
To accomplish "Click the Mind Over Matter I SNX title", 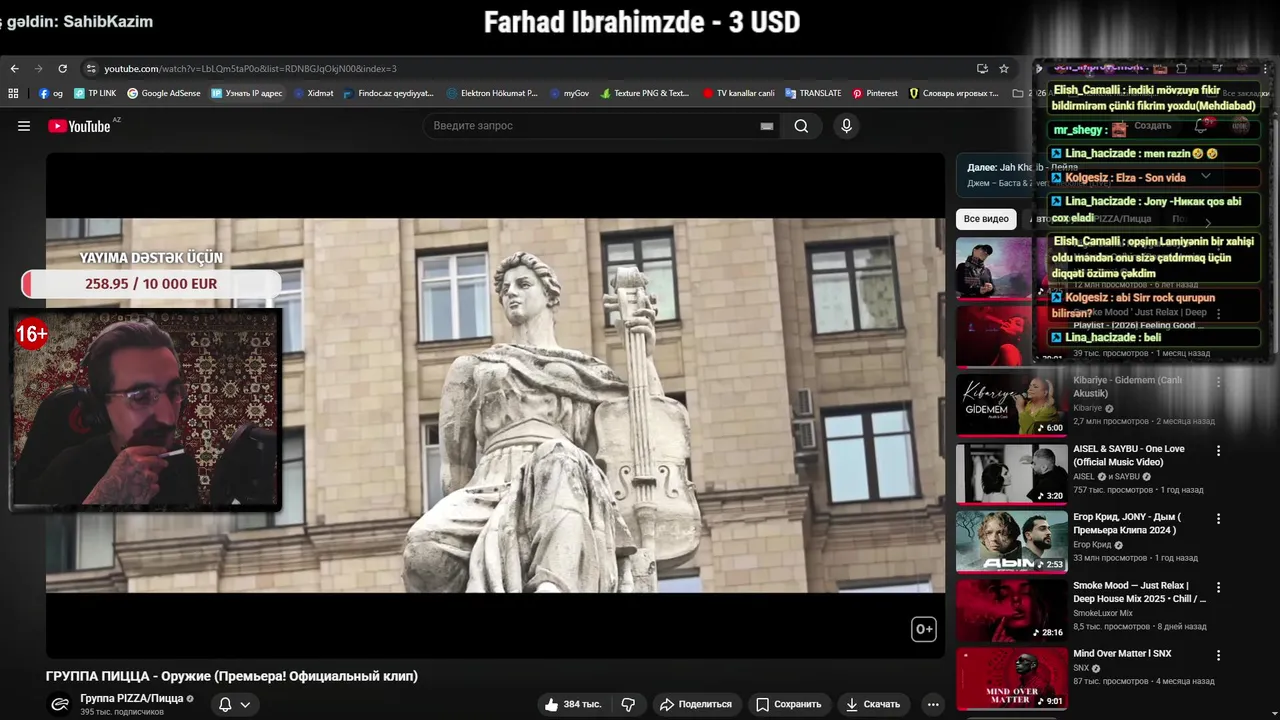I will click(1122, 653).
